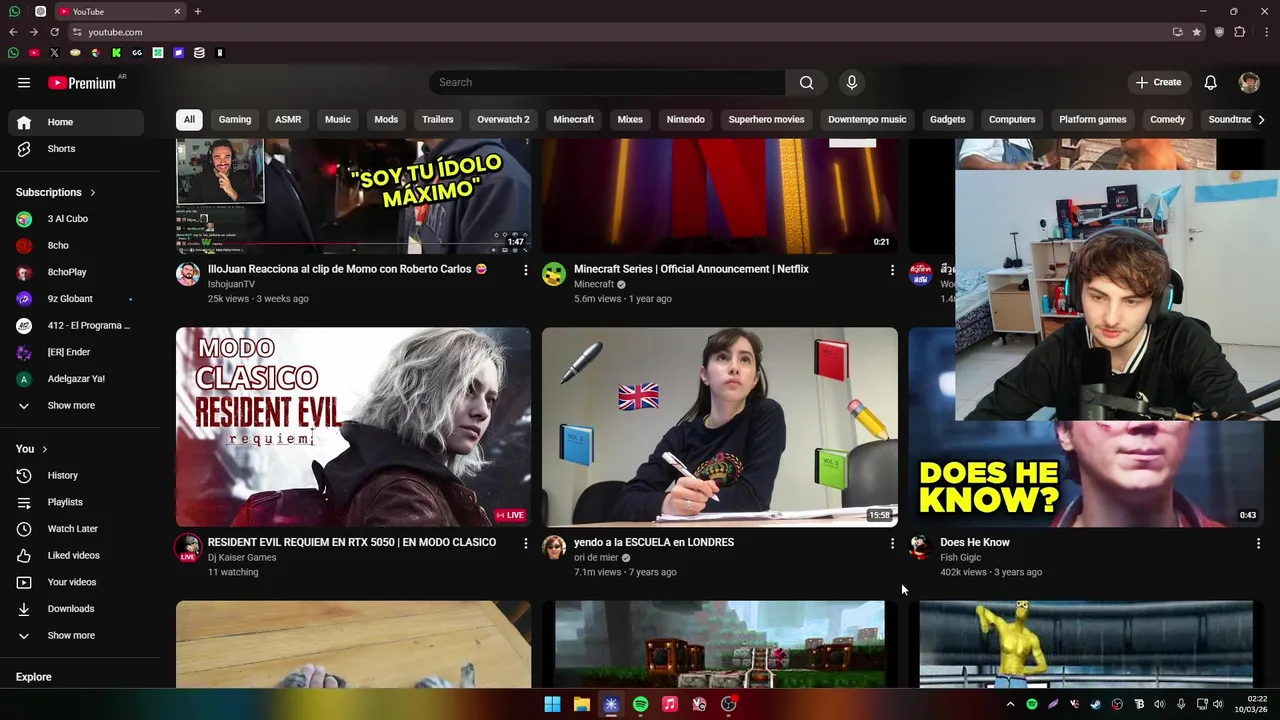Open the Windows Start menu
The width and height of the screenshot is (1280, 720).
[x=552, y=704]
